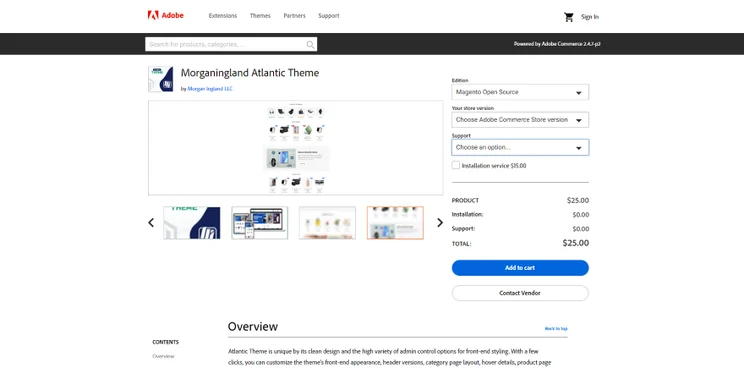This screenshot has width=744, height=368.
Task: Click Powered by Adobe Commerce text
Action: coord(557,44)
